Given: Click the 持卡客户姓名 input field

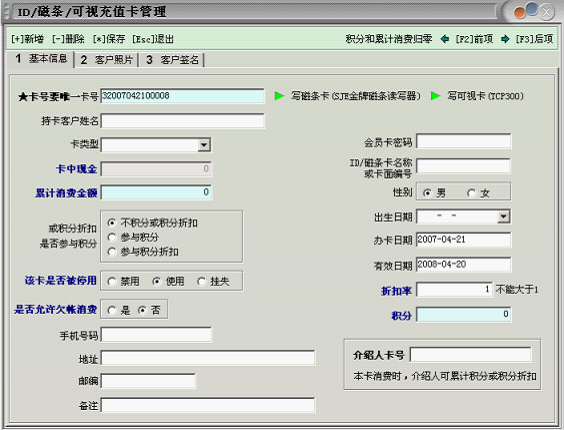Looking at the screenshot, I should [182, 121].
